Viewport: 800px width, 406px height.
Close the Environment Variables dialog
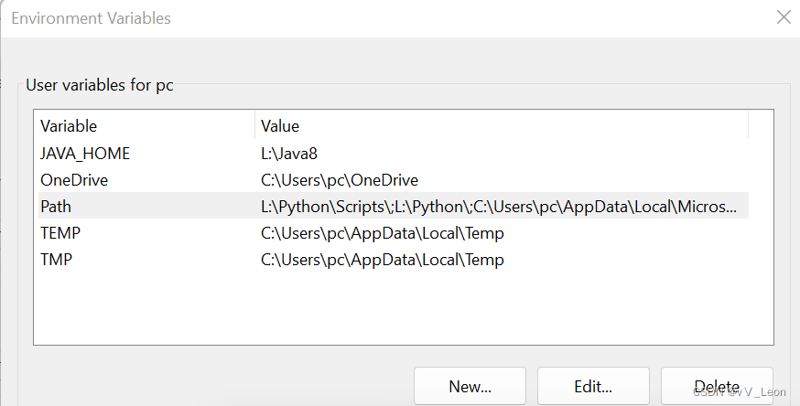coord(783,17)
